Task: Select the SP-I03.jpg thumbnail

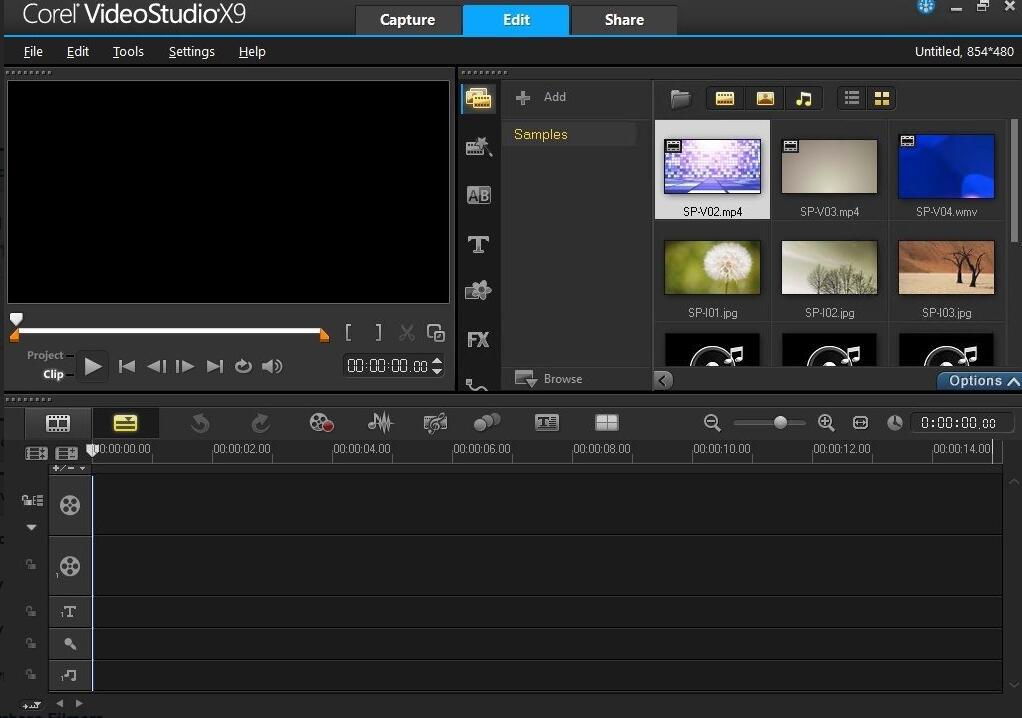Action: (x=946, y=269)
